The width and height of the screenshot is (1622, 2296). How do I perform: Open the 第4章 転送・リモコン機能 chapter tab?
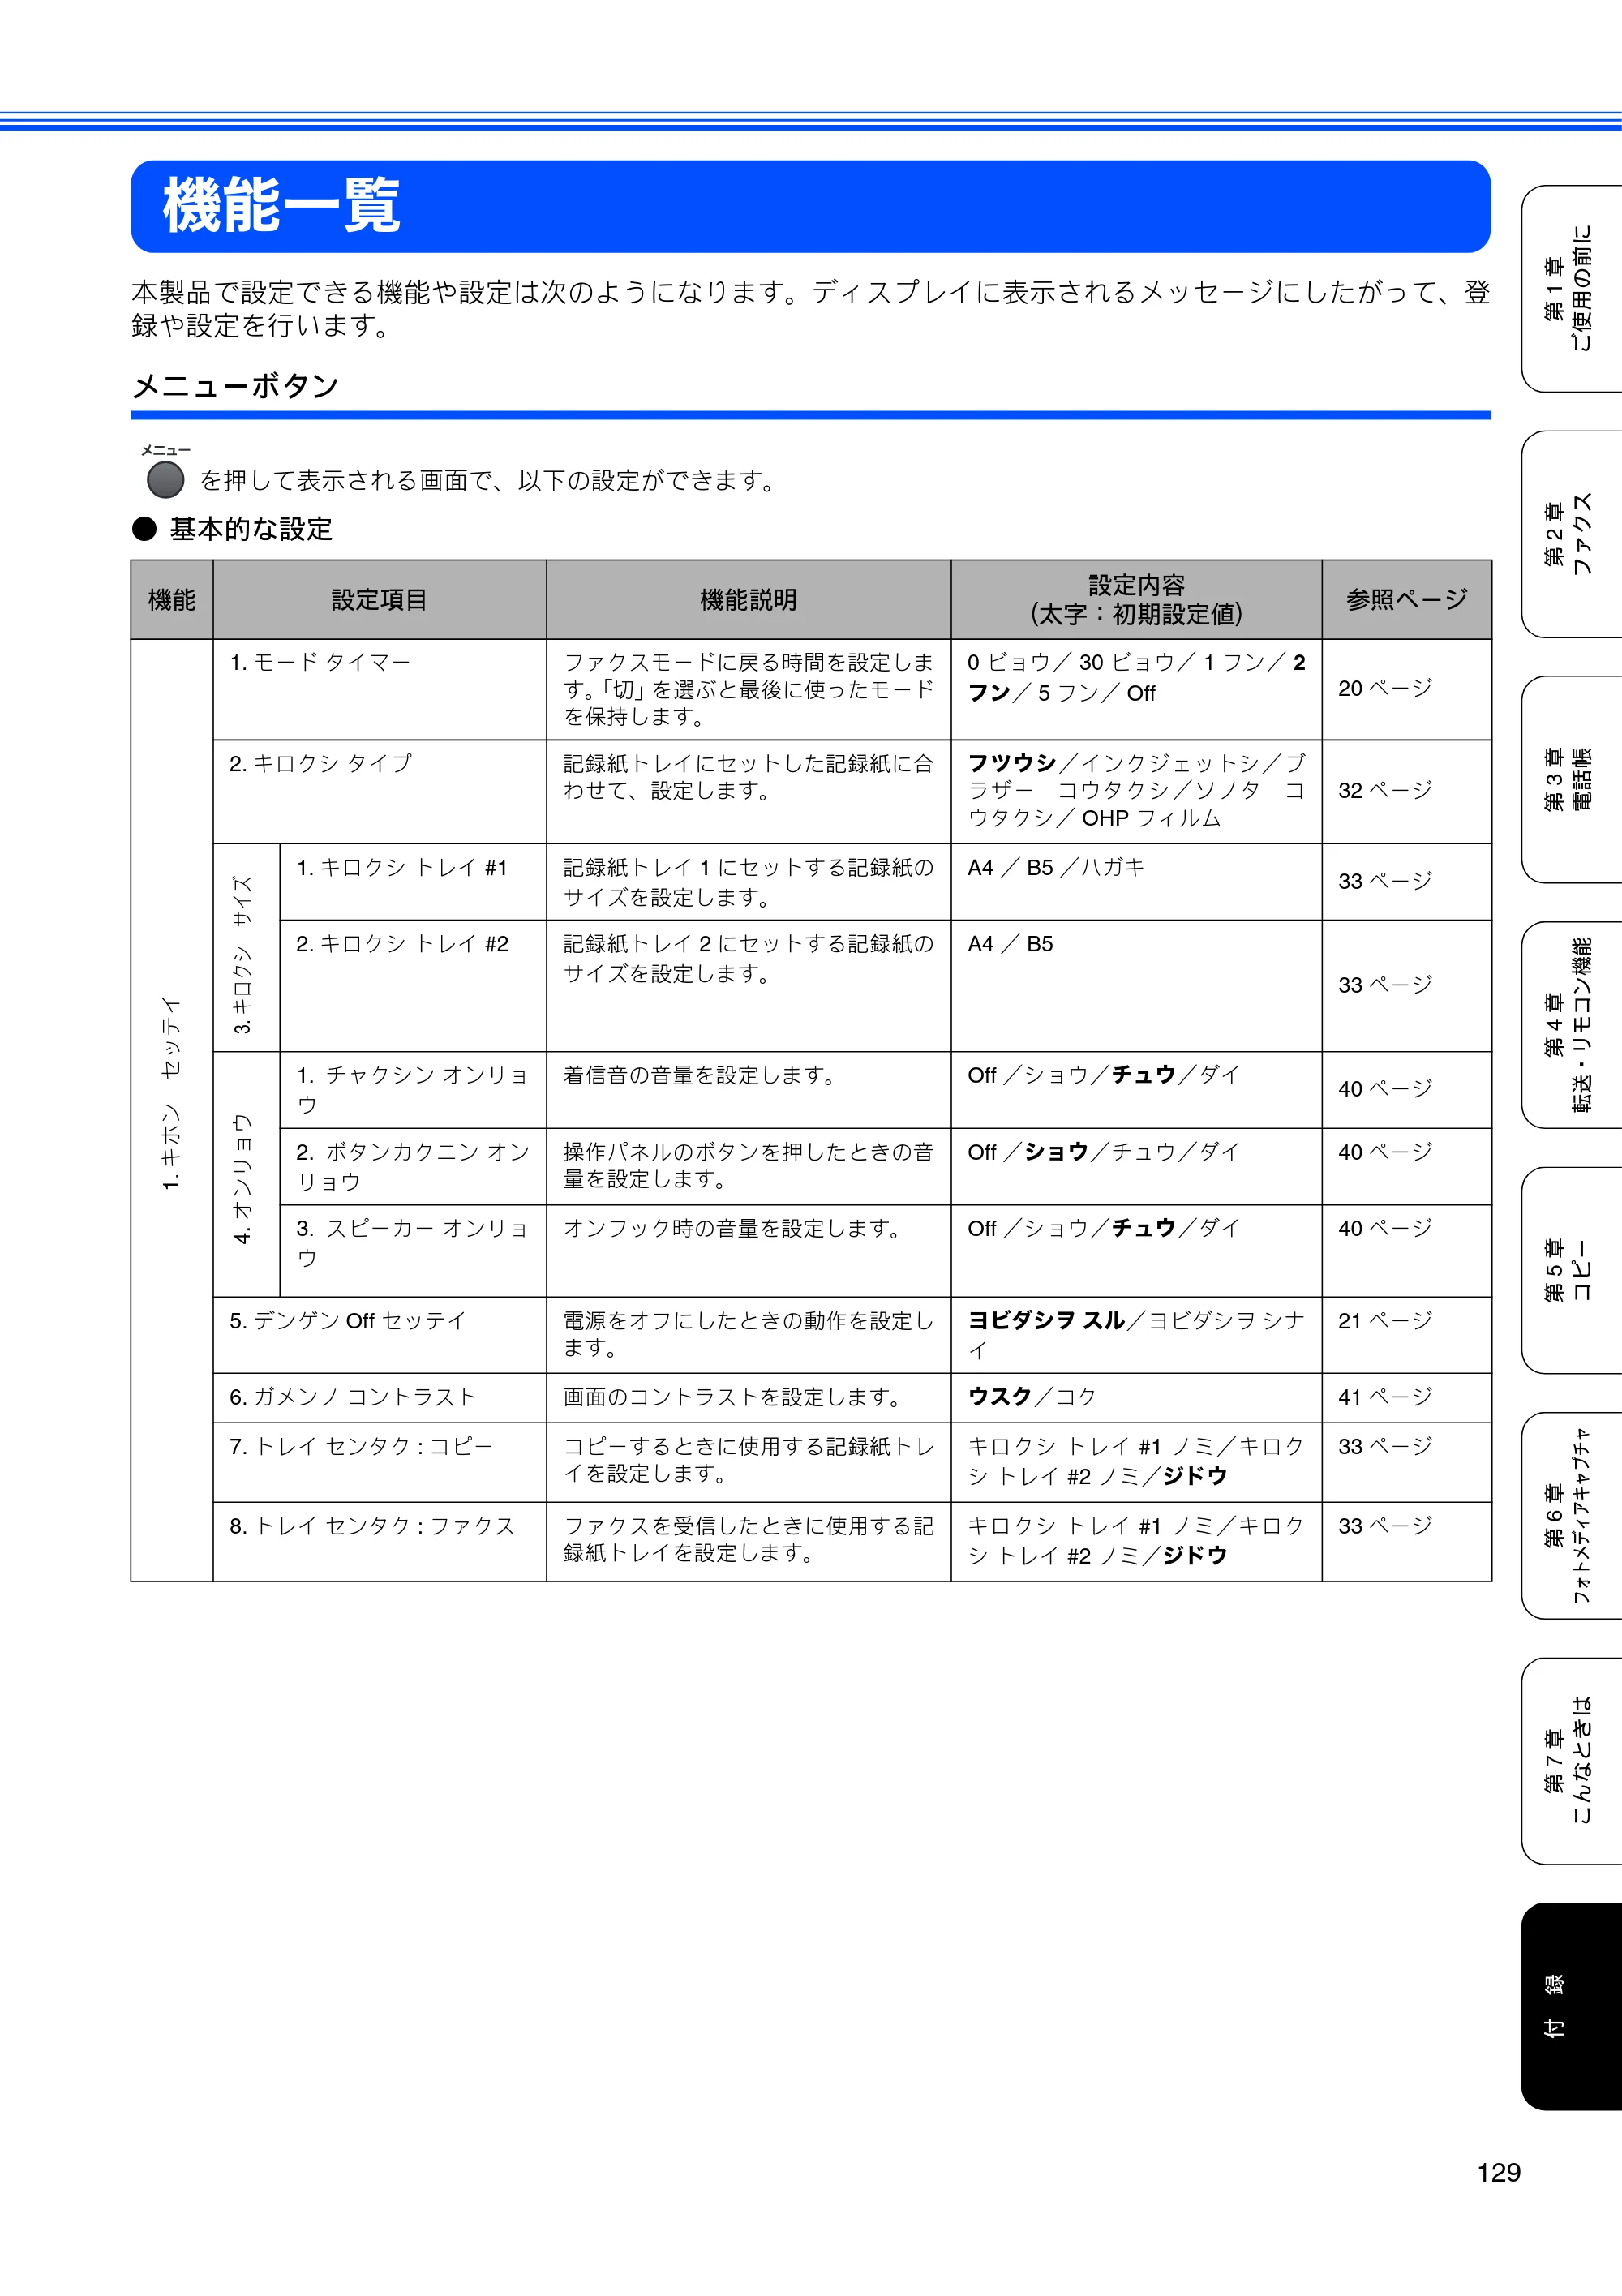[1571, 1025]
